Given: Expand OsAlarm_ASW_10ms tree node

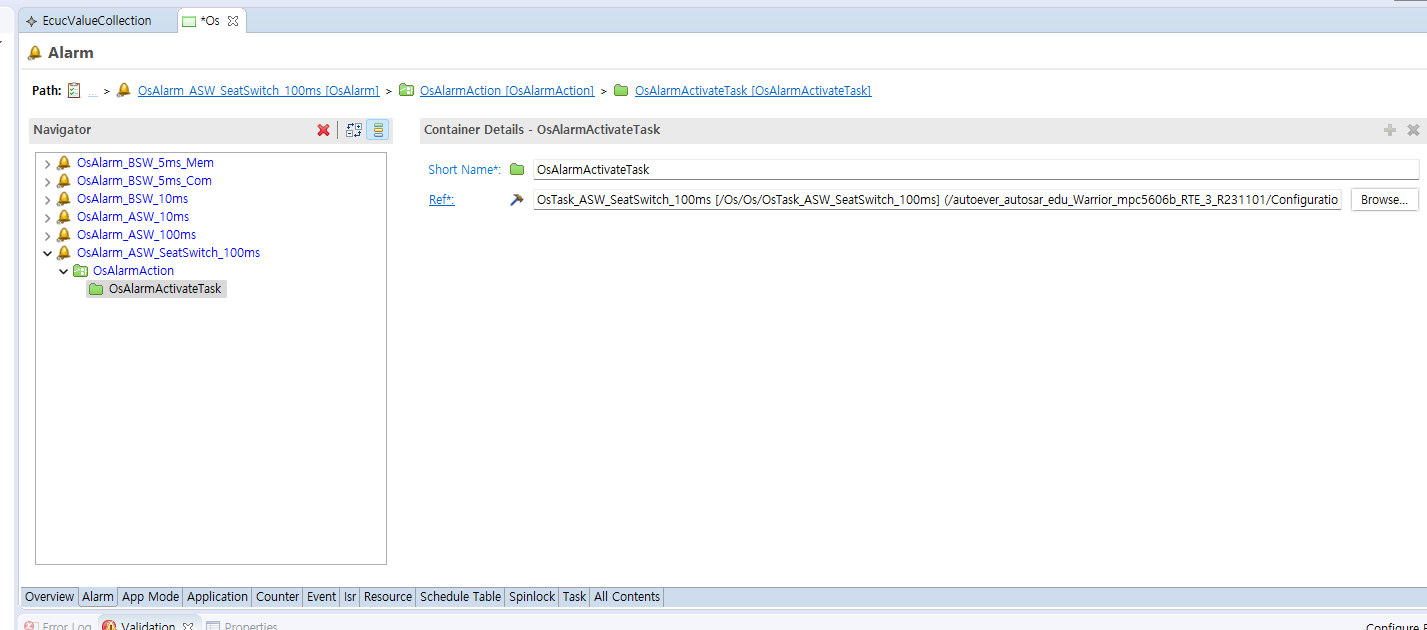Looking at the screenshot, I should click(47, 217).
